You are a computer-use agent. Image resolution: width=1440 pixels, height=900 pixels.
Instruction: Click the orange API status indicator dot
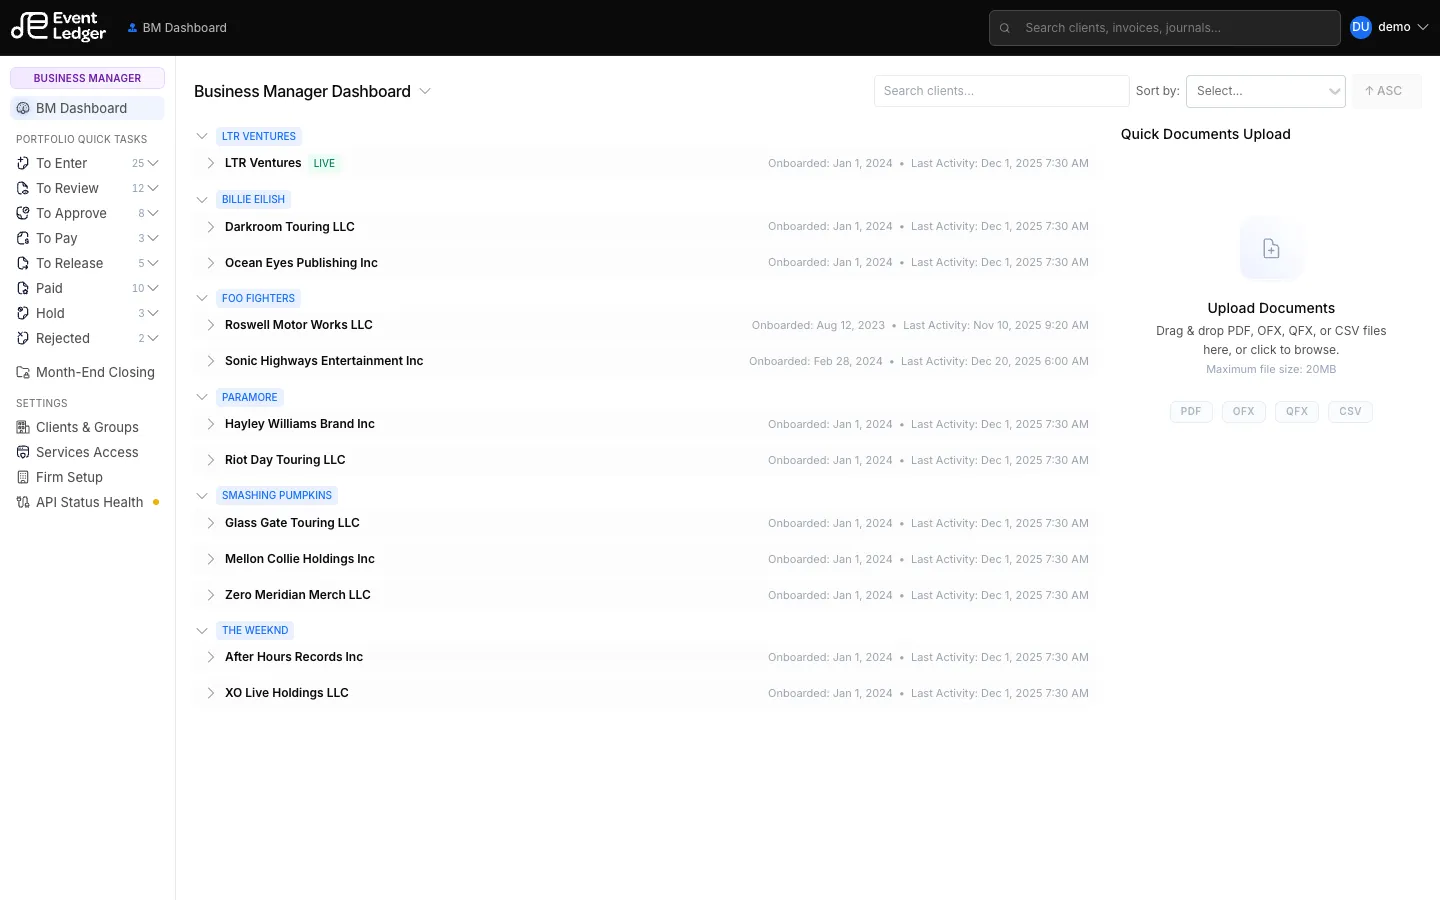[156, 502]
